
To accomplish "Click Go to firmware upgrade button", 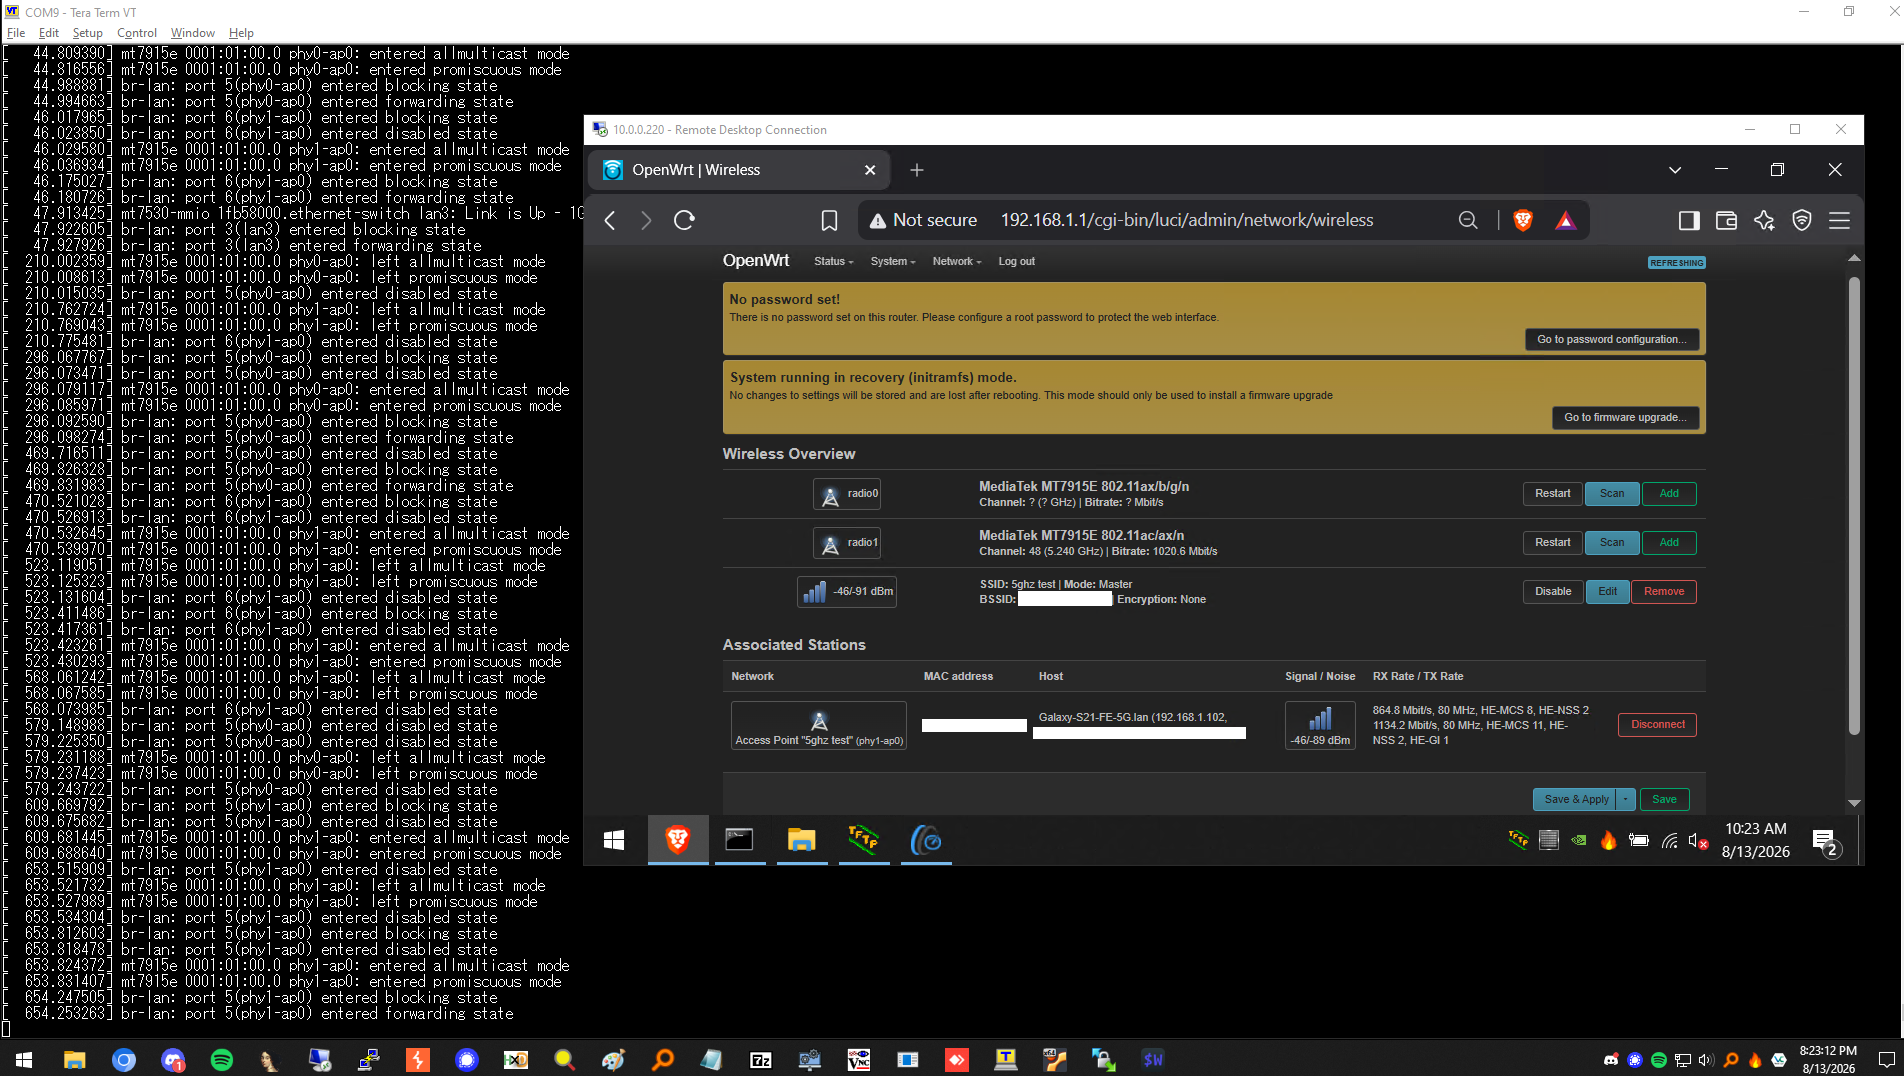I will (x=1626, y=418).
